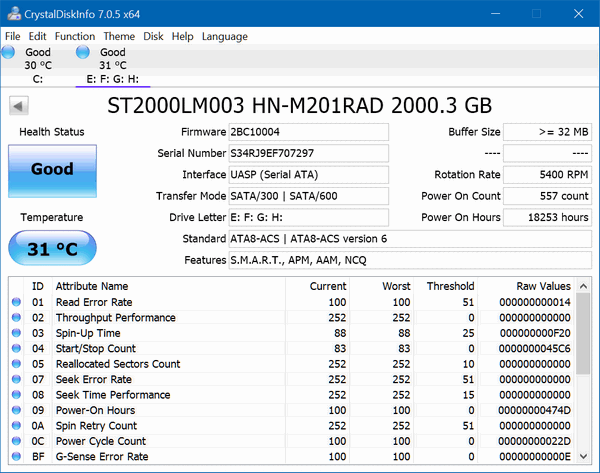Open the Edit menu
The image size is (600, 473).
pyautogui.click(x=37, y=36)
